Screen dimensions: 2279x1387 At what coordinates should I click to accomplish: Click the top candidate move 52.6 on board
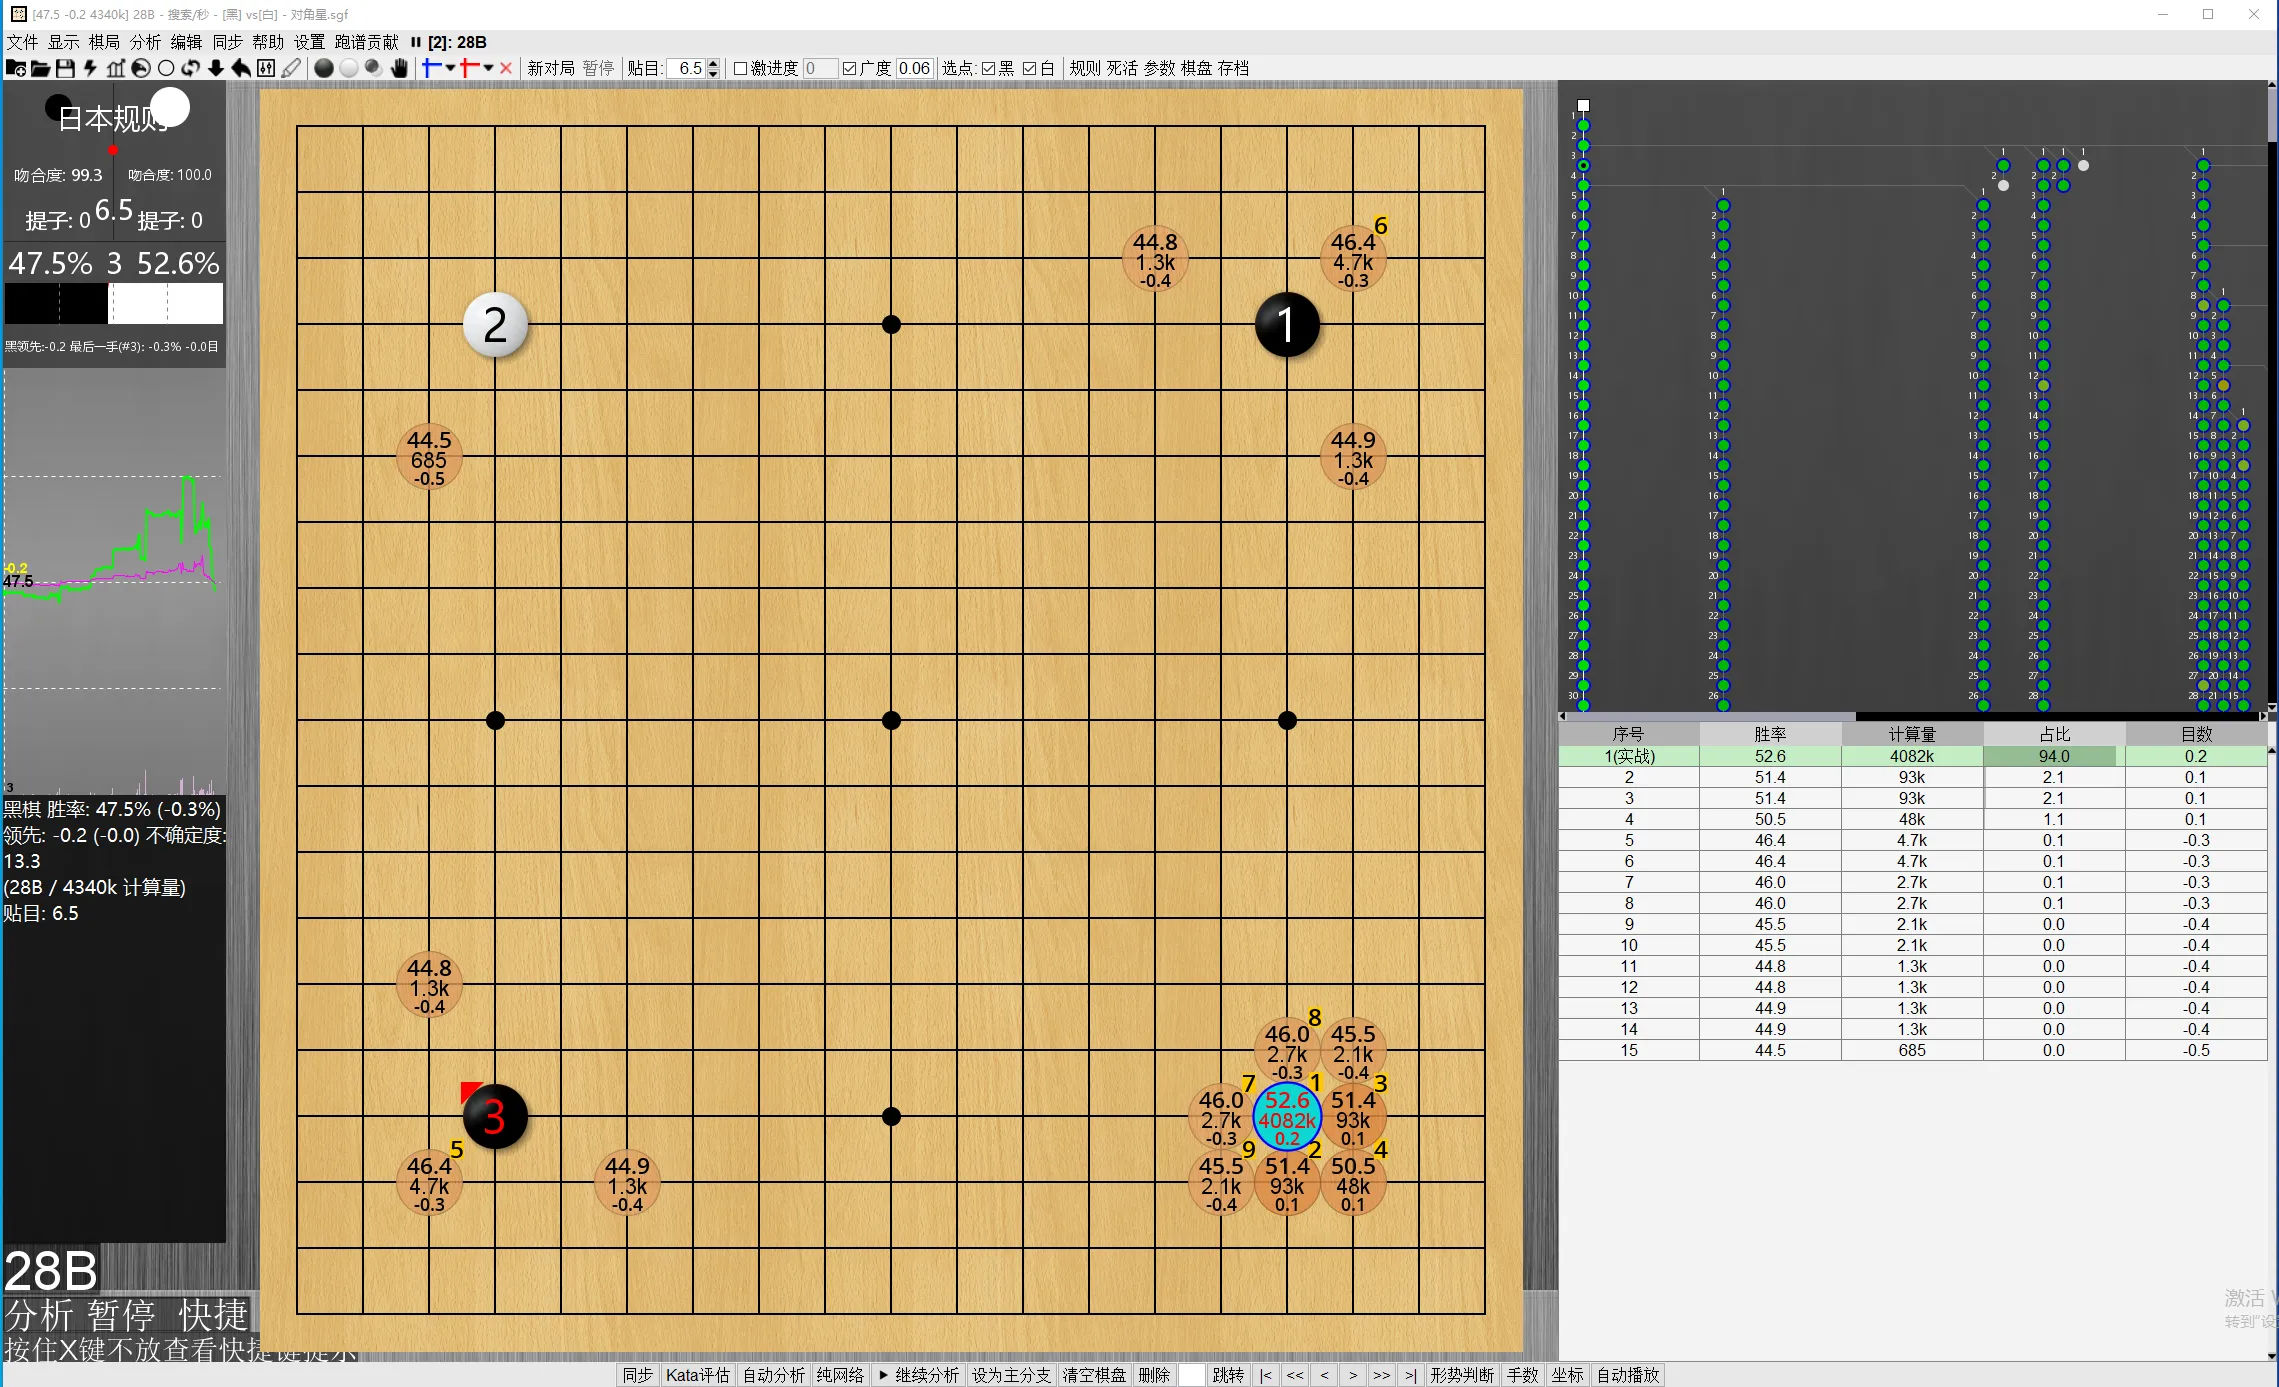click(1287, 1117)
